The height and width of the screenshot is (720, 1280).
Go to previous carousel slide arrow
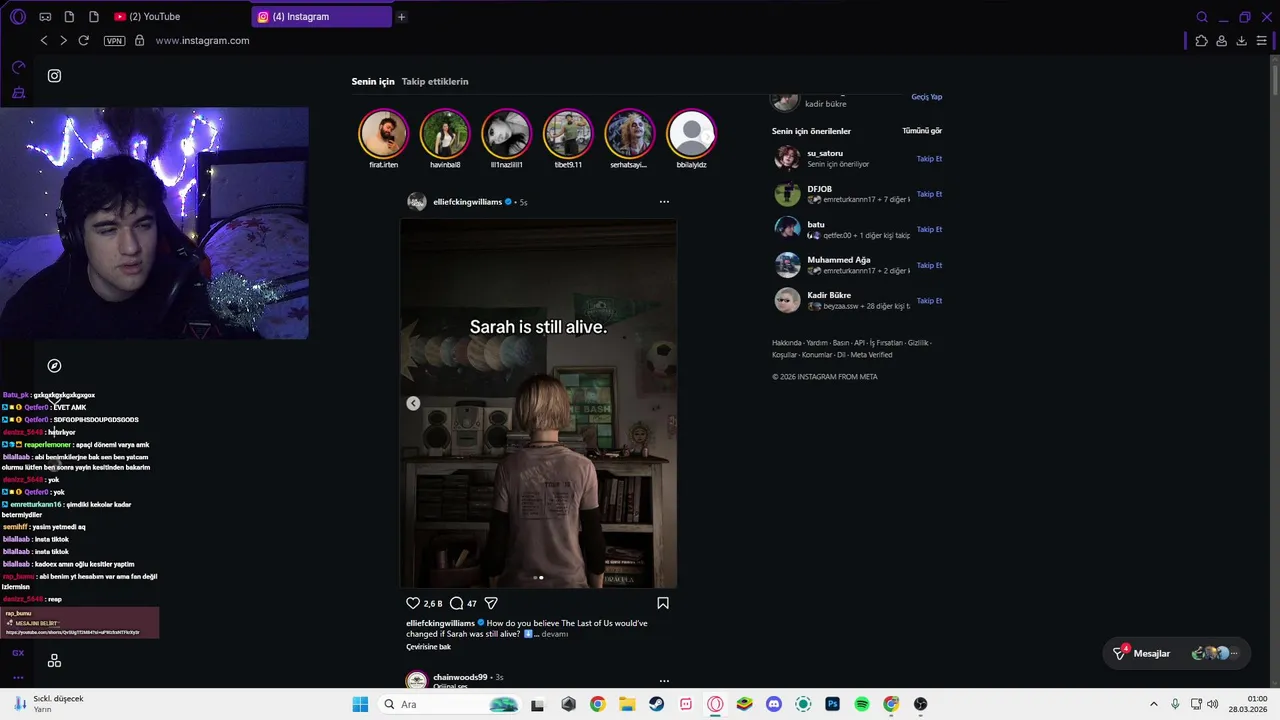413,403
